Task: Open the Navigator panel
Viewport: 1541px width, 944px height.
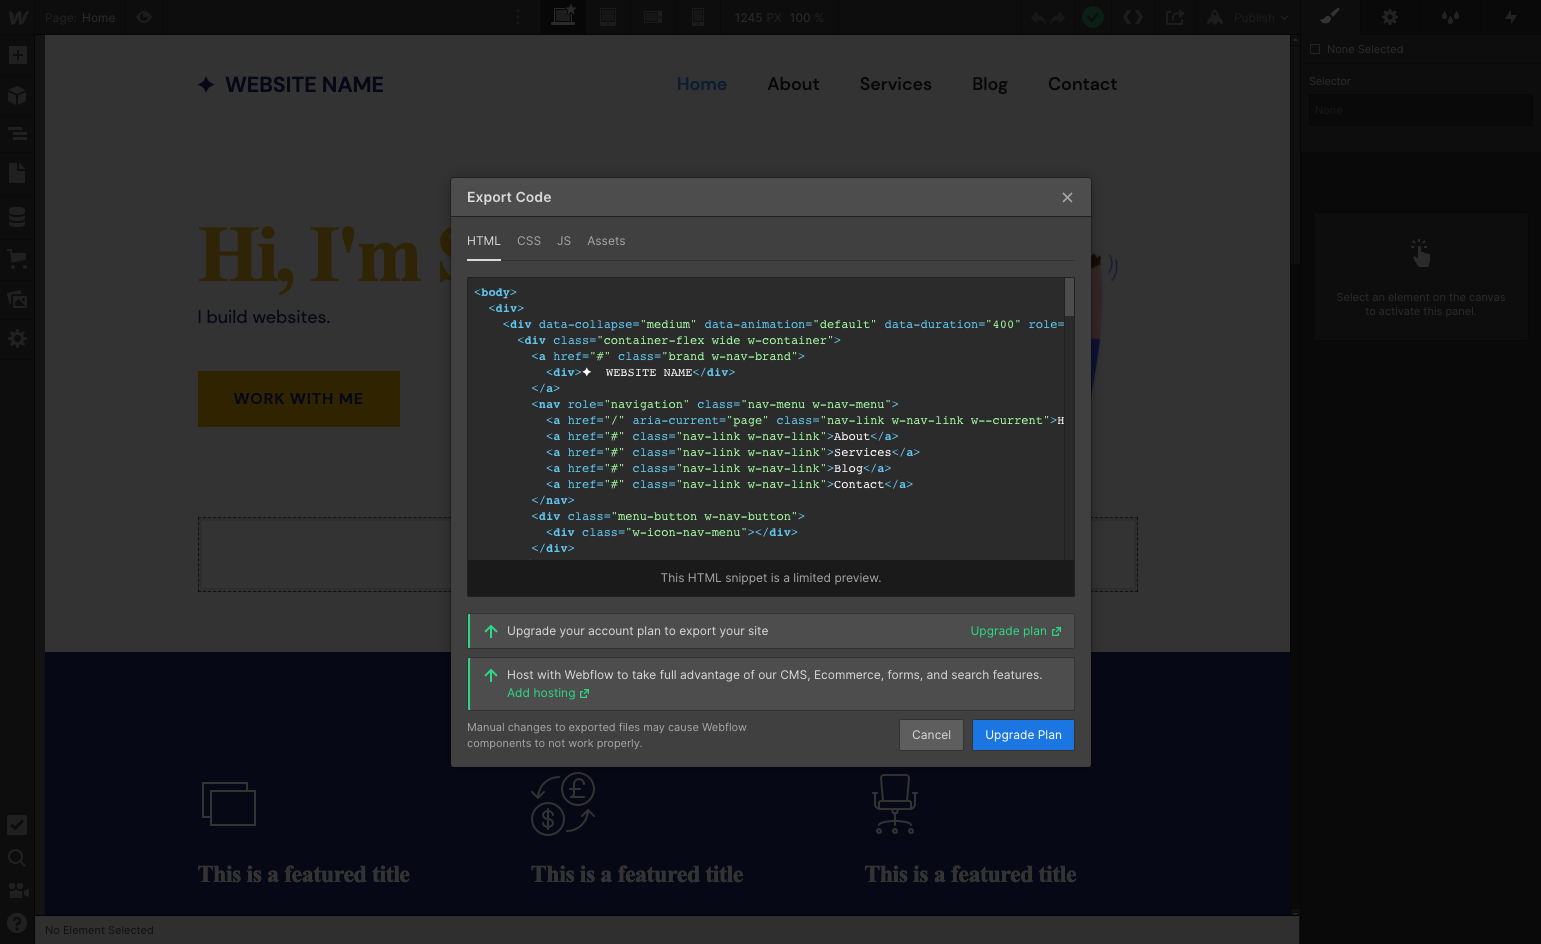Action: [x=17, y=132]
